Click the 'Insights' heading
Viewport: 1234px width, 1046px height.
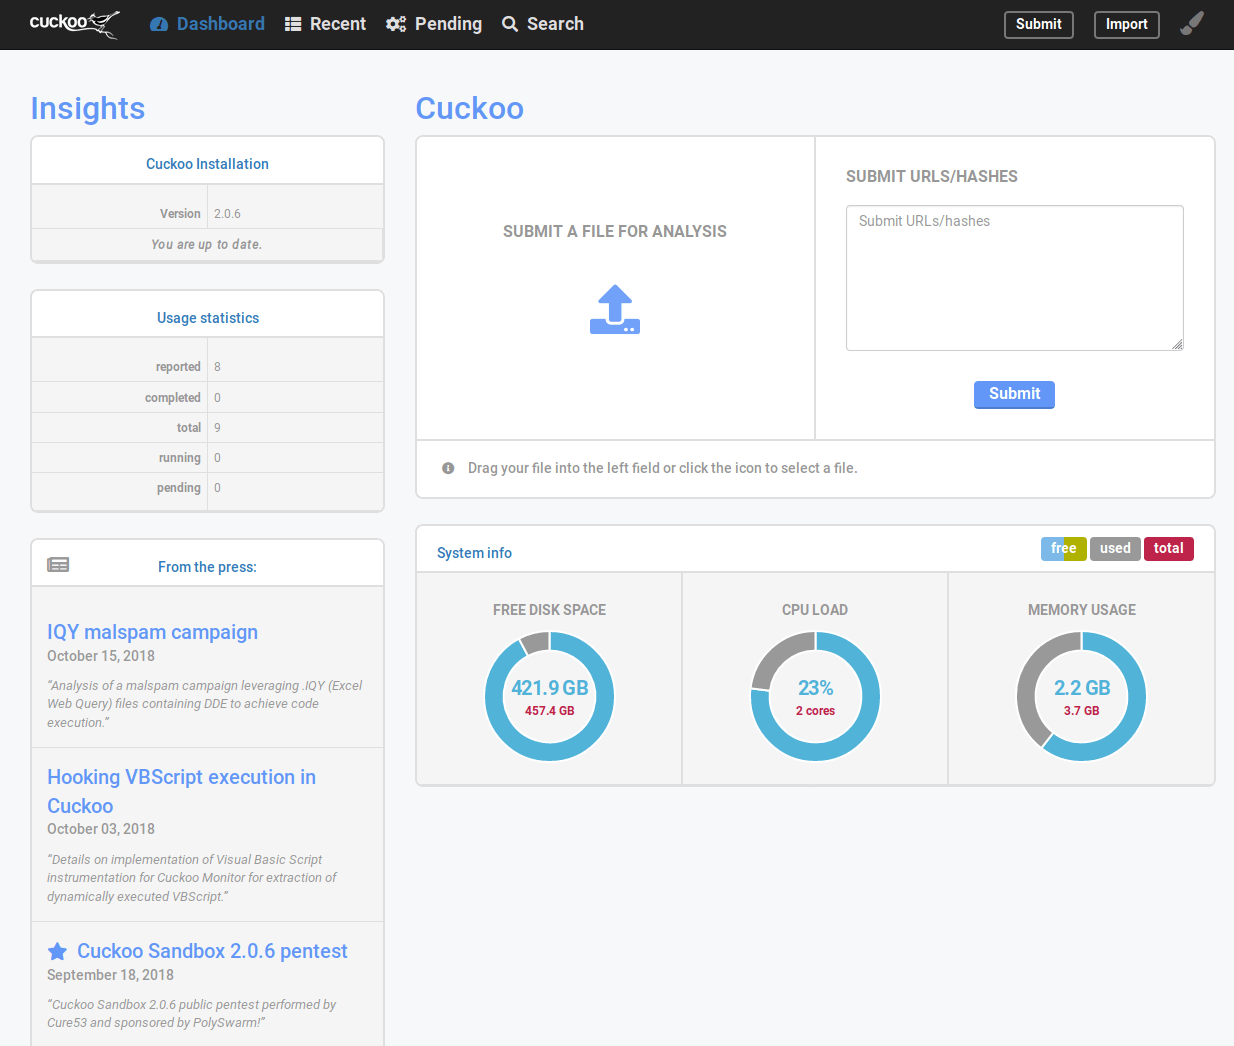coord(88,108)
